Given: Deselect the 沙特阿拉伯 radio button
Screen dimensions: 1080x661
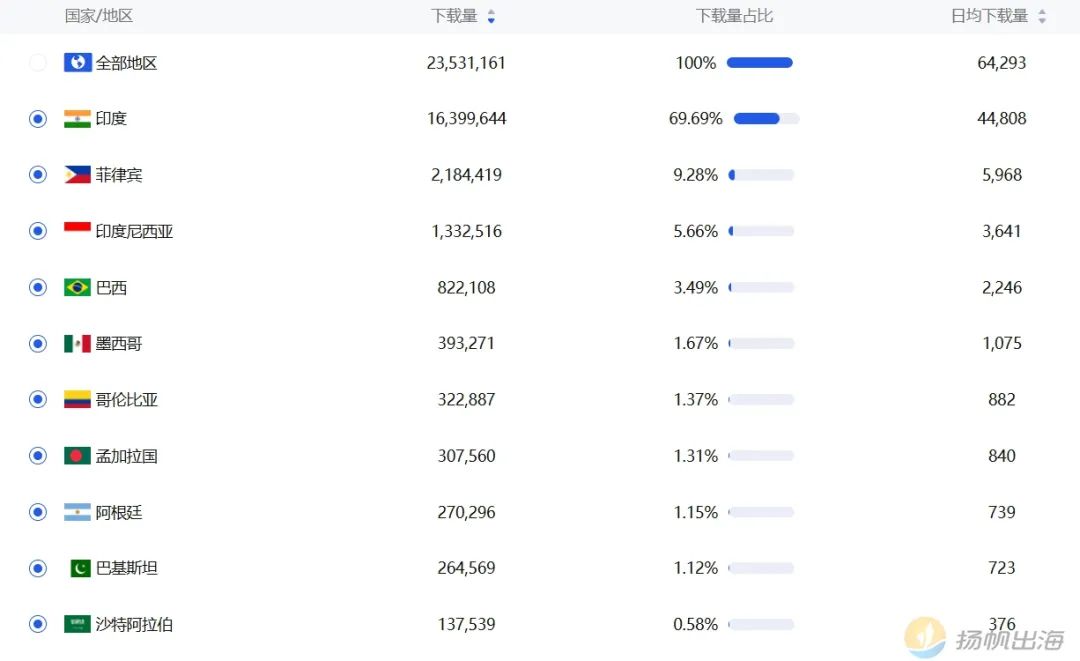Looking at the screenshot, I should [x=38, y=624].
